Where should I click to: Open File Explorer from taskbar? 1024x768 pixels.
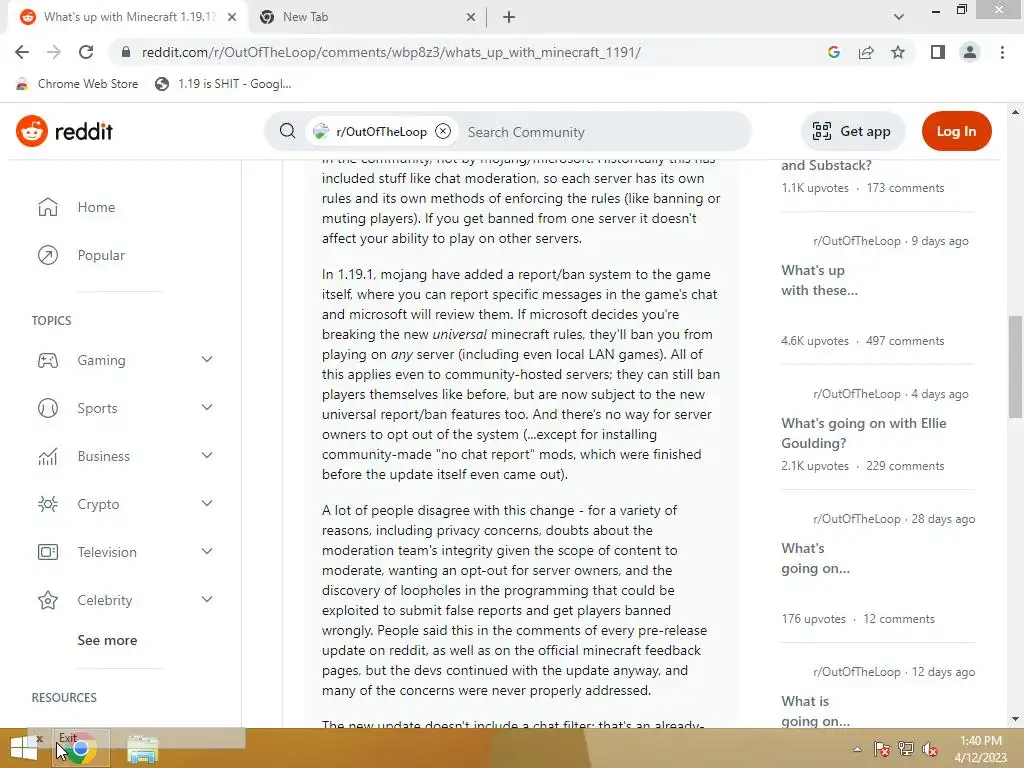(x=142, y=749)
